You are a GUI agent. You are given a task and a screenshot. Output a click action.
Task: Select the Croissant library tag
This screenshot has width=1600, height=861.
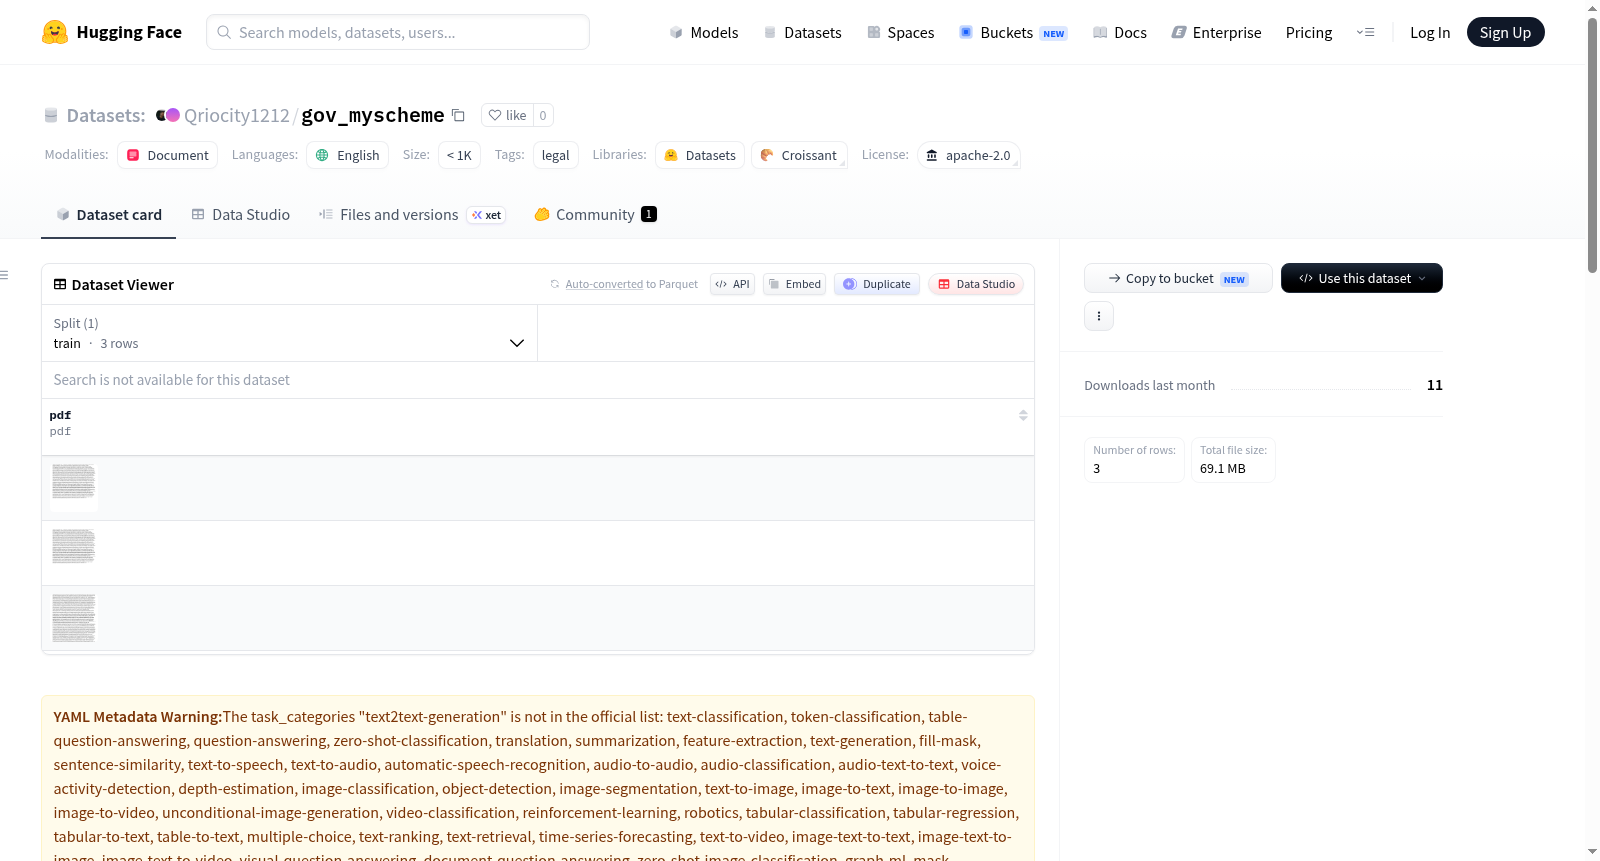pyautogui.click(x=799, y=155)
